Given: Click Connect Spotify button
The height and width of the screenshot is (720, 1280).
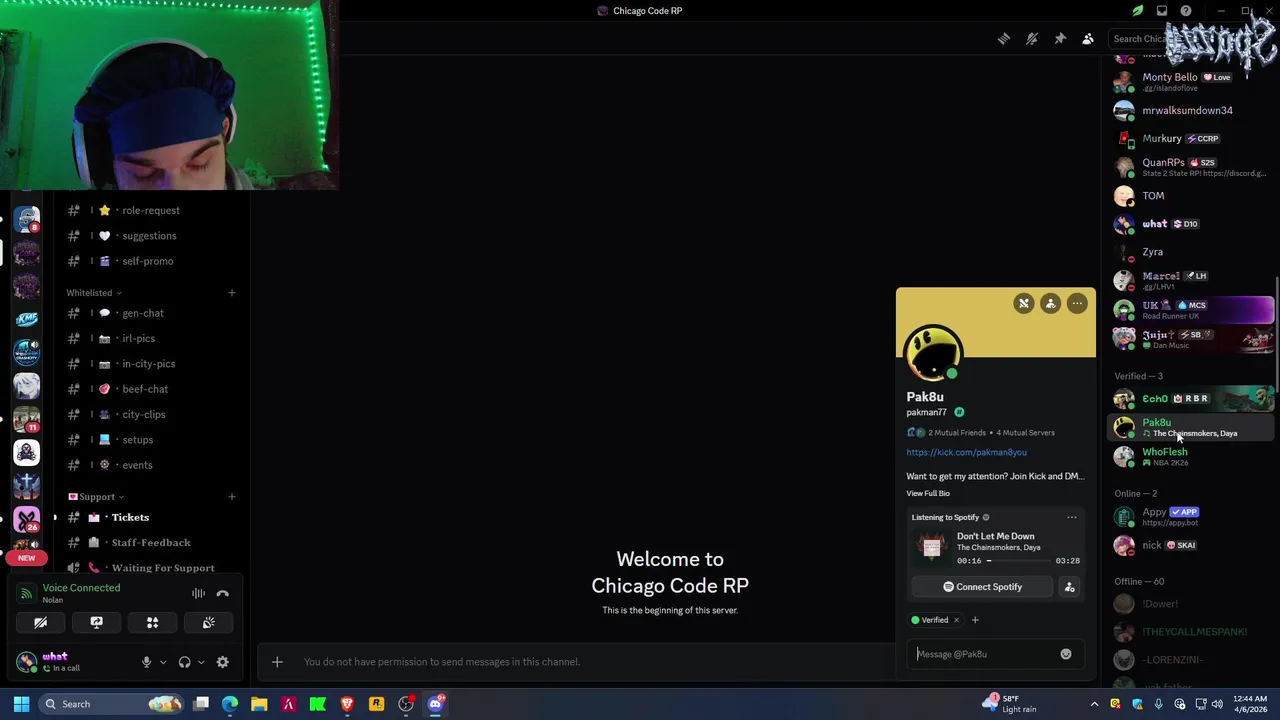Looking at the screenshot, I should pyautogui.click(x=982, y=587).
